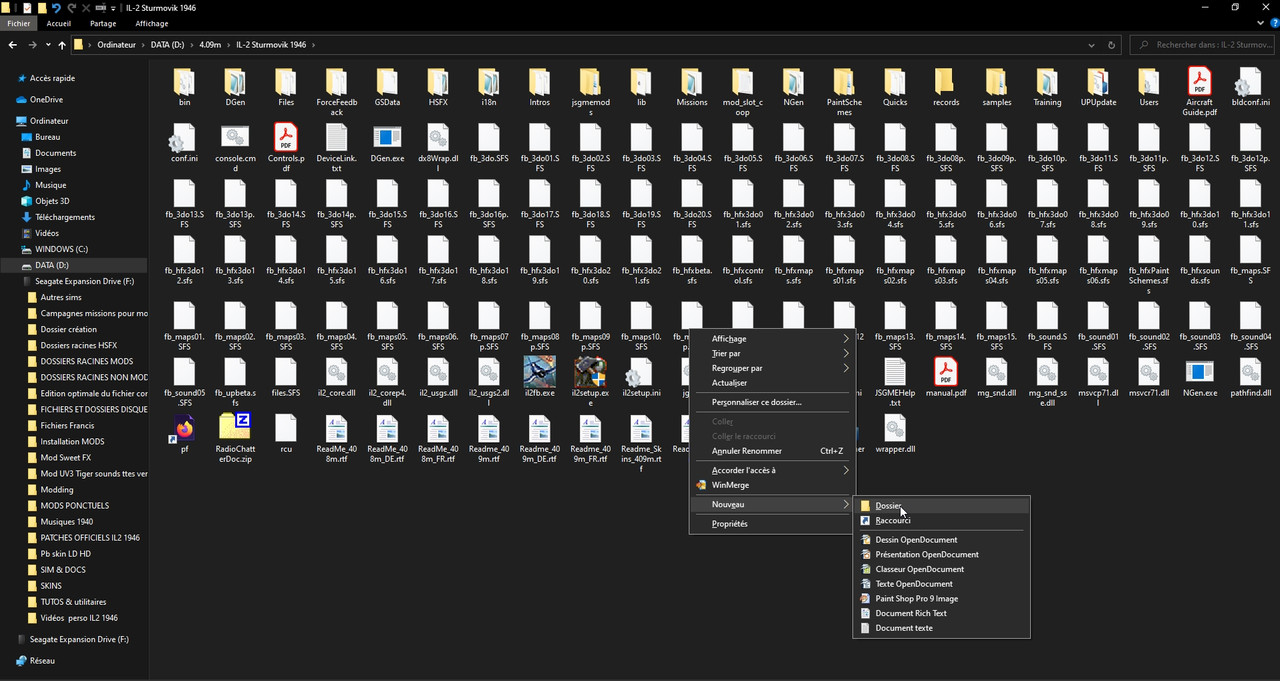Go up one folder level
This screenshot has width=1280, height=681.
tap(62, 45)
